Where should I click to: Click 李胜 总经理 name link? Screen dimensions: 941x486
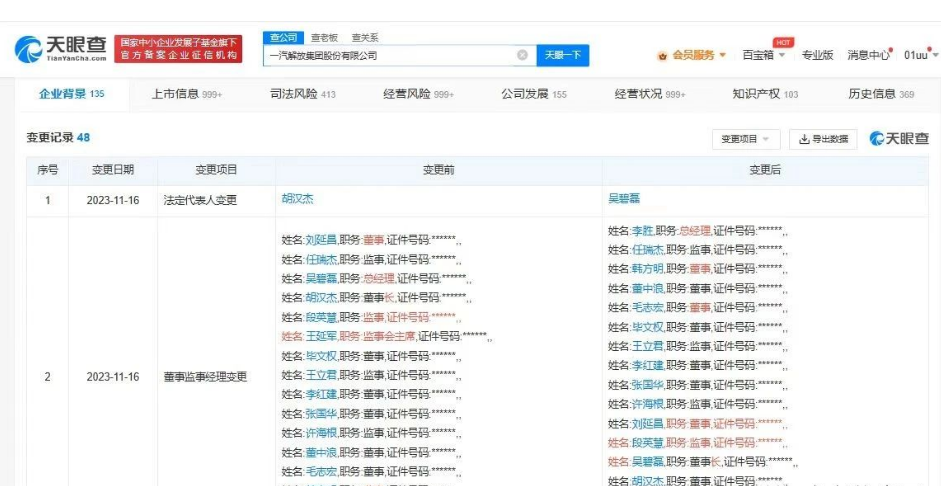[x=642, y=230]
